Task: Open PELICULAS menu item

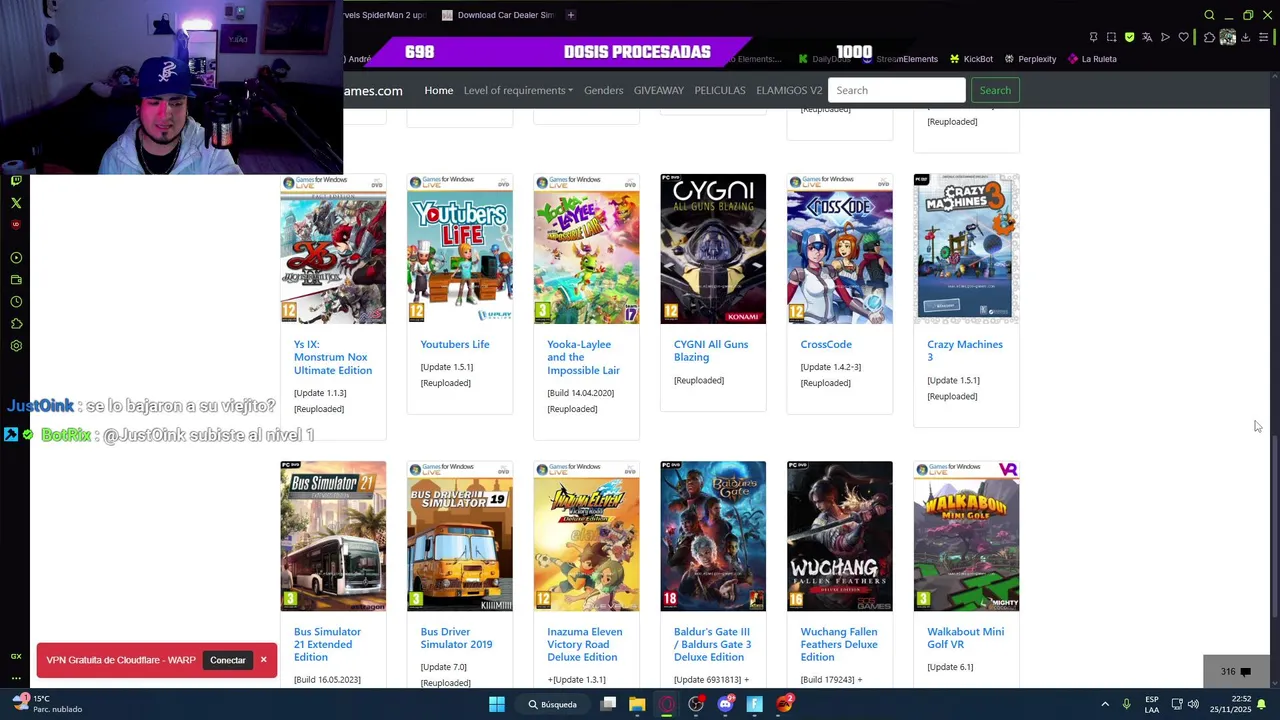Action: click(x=720, y=90)
